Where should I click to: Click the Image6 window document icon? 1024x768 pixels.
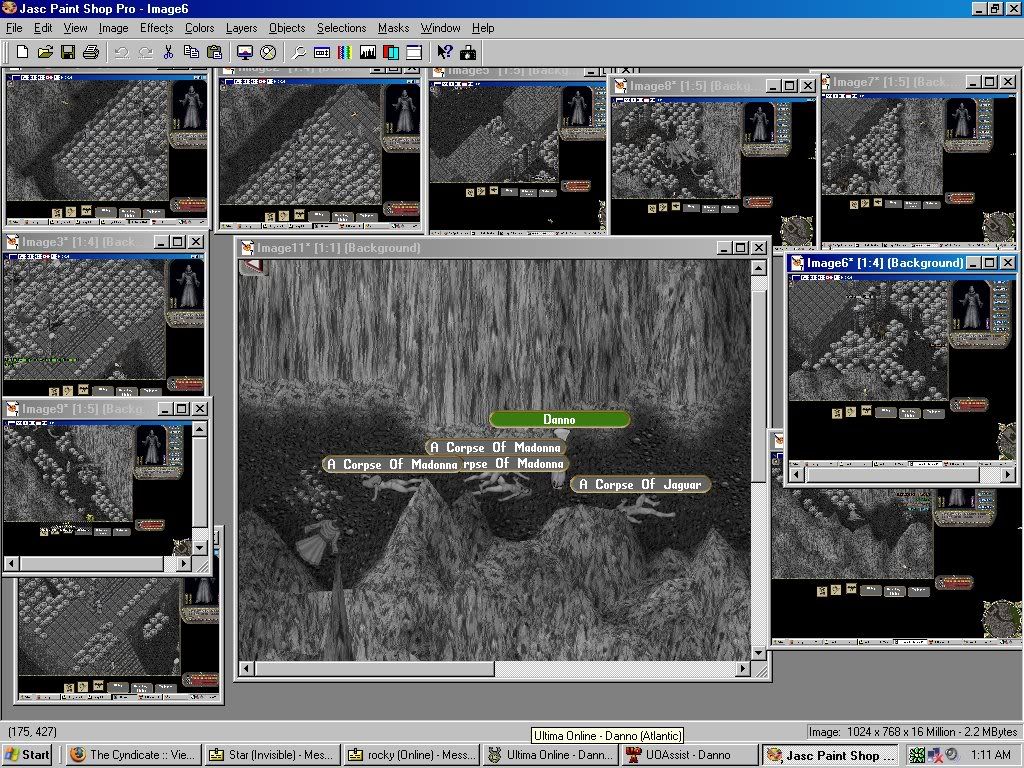[x=797, y=263]
